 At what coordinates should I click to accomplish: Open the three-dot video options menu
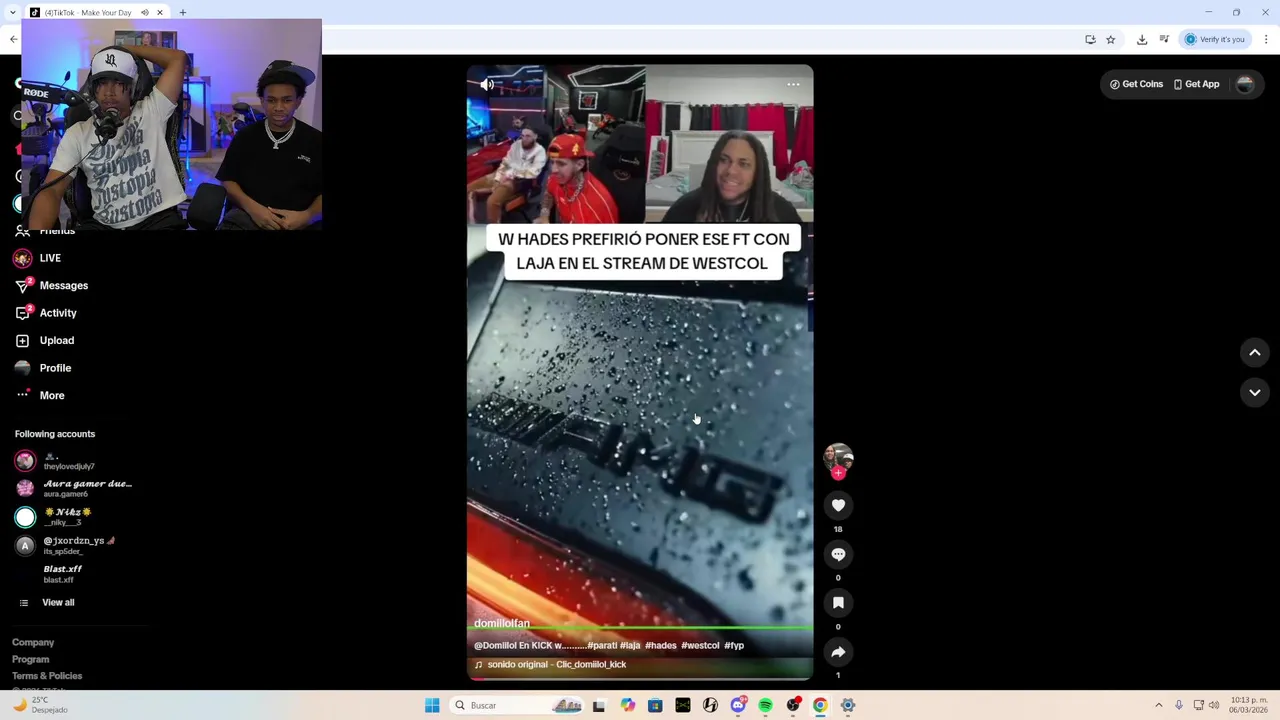tap(793, 85)
